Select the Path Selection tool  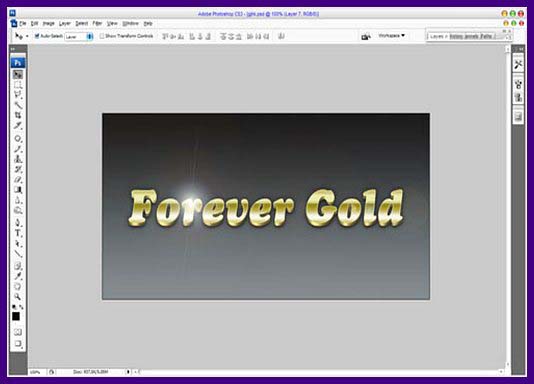coord(18,243)
